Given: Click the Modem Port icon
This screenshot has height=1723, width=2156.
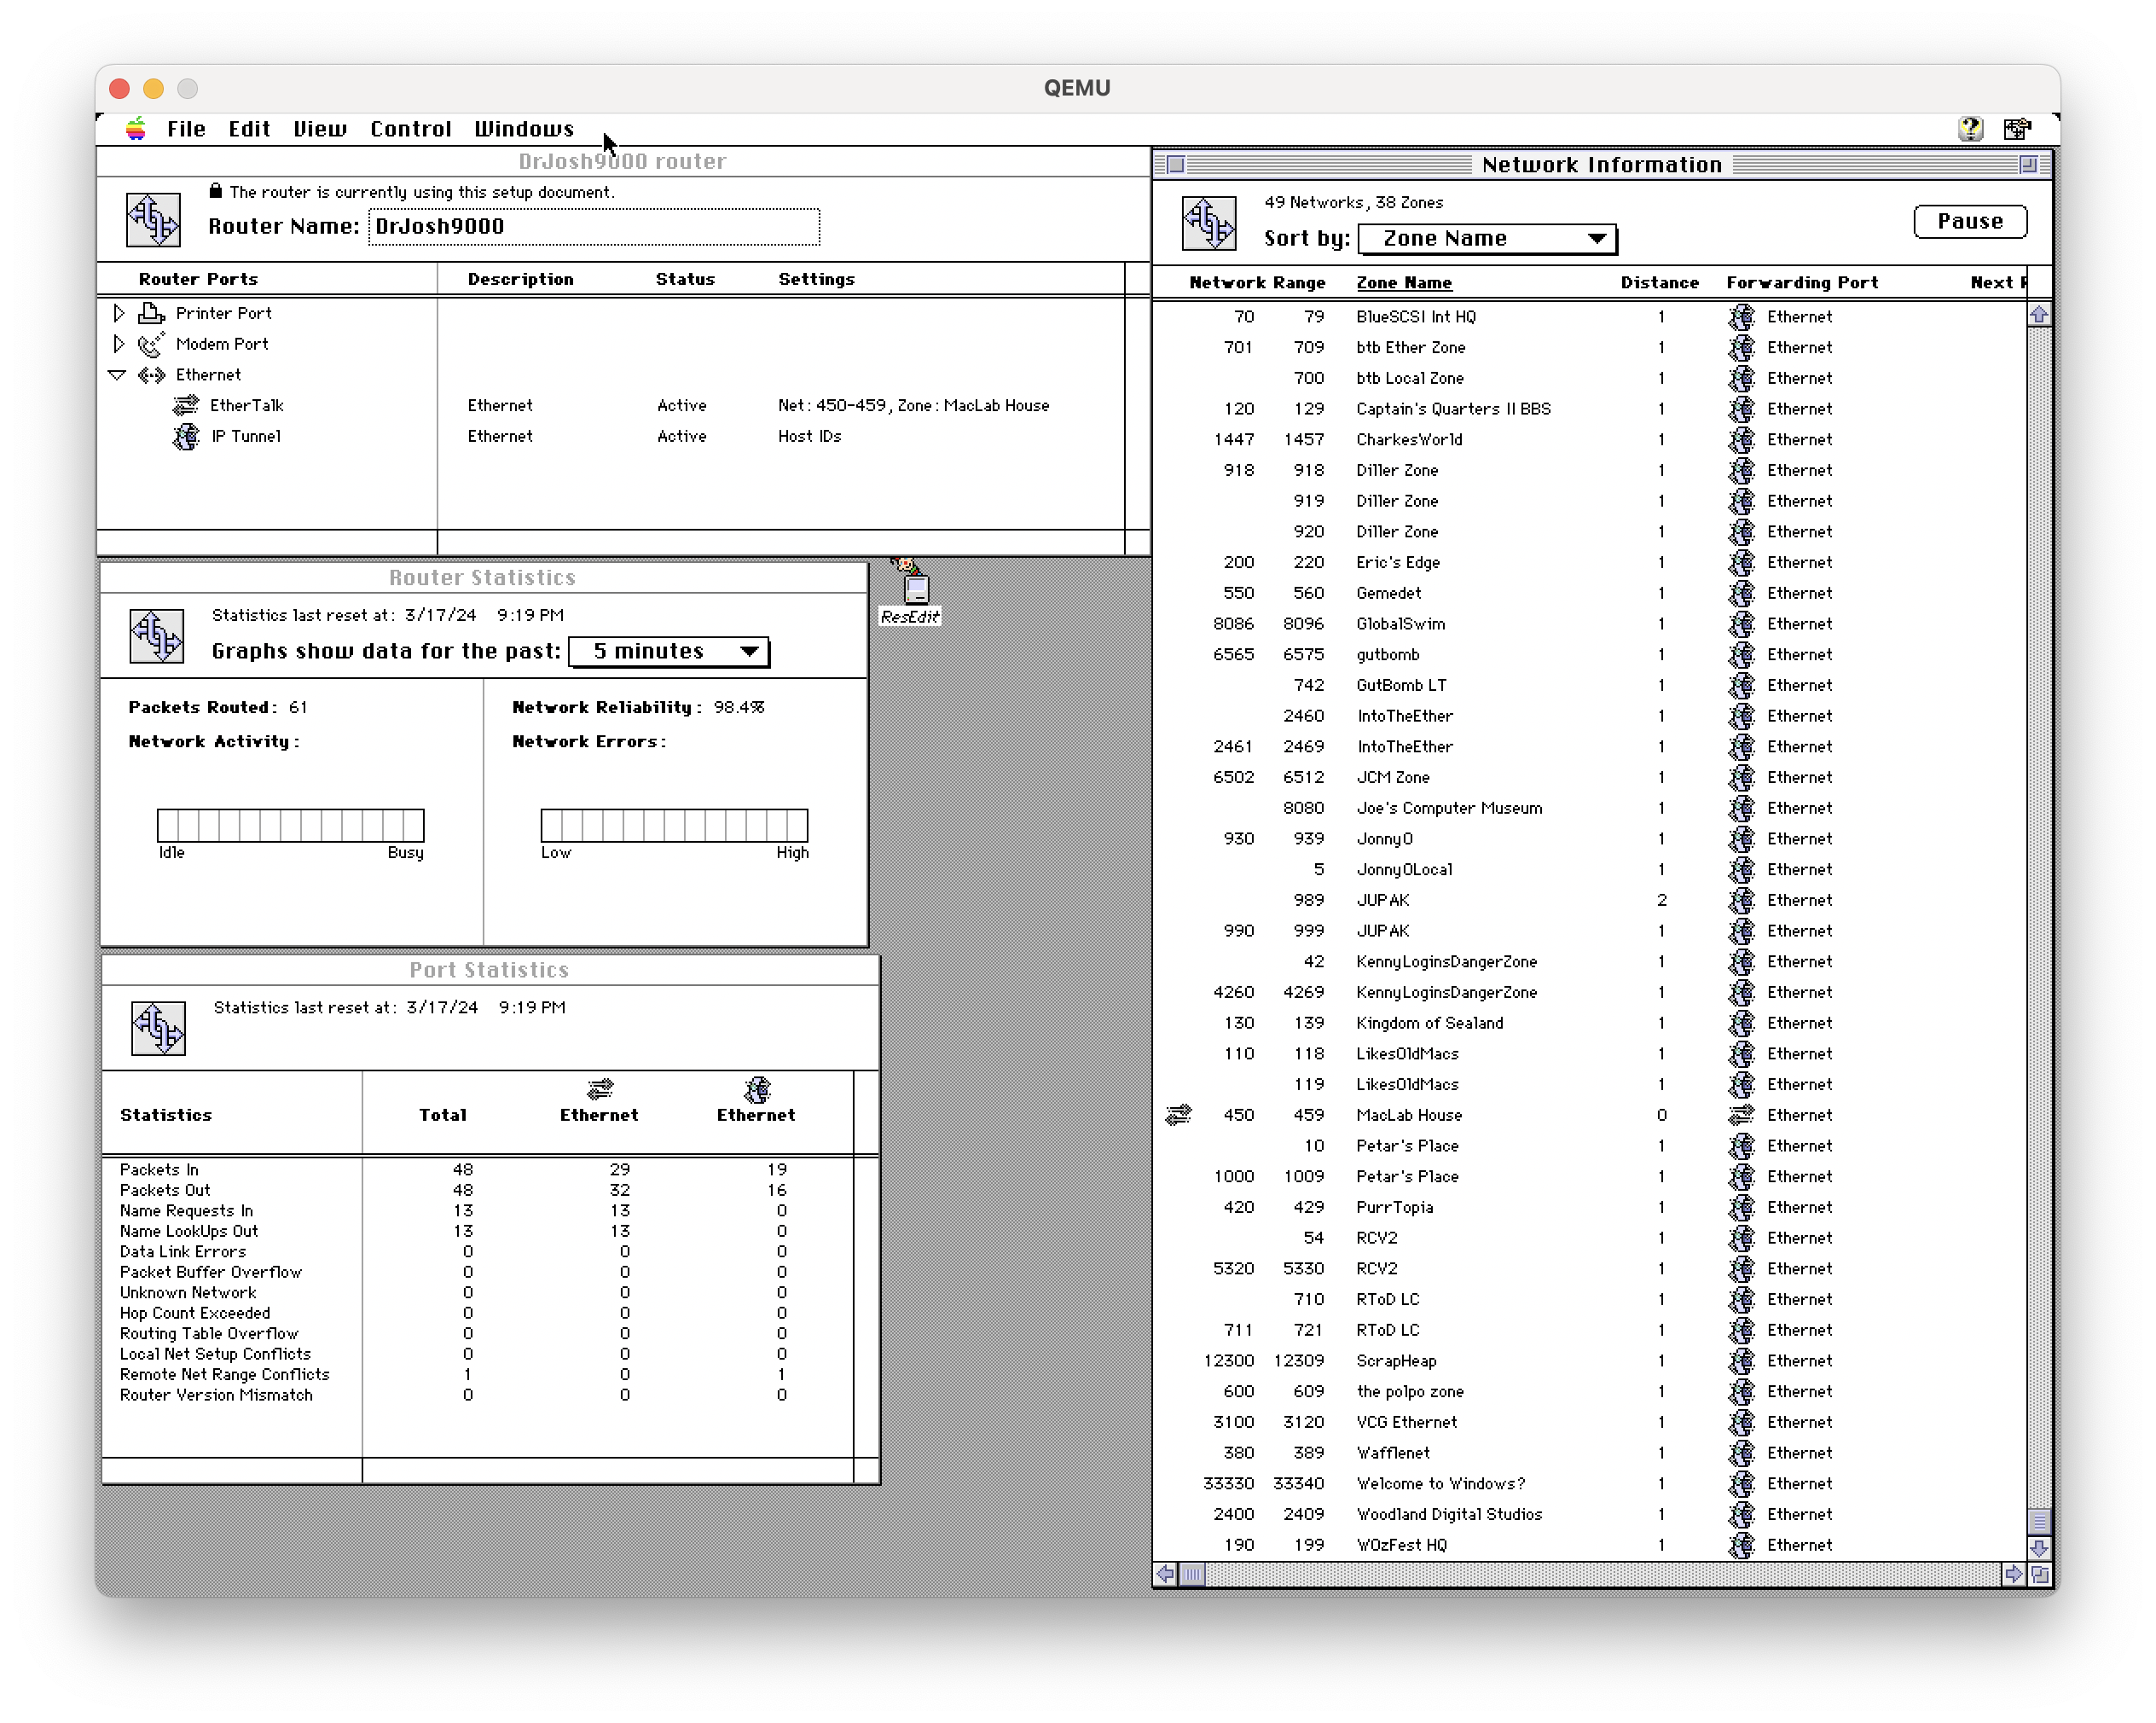Looking at the screenshot, I should (151, 344).
